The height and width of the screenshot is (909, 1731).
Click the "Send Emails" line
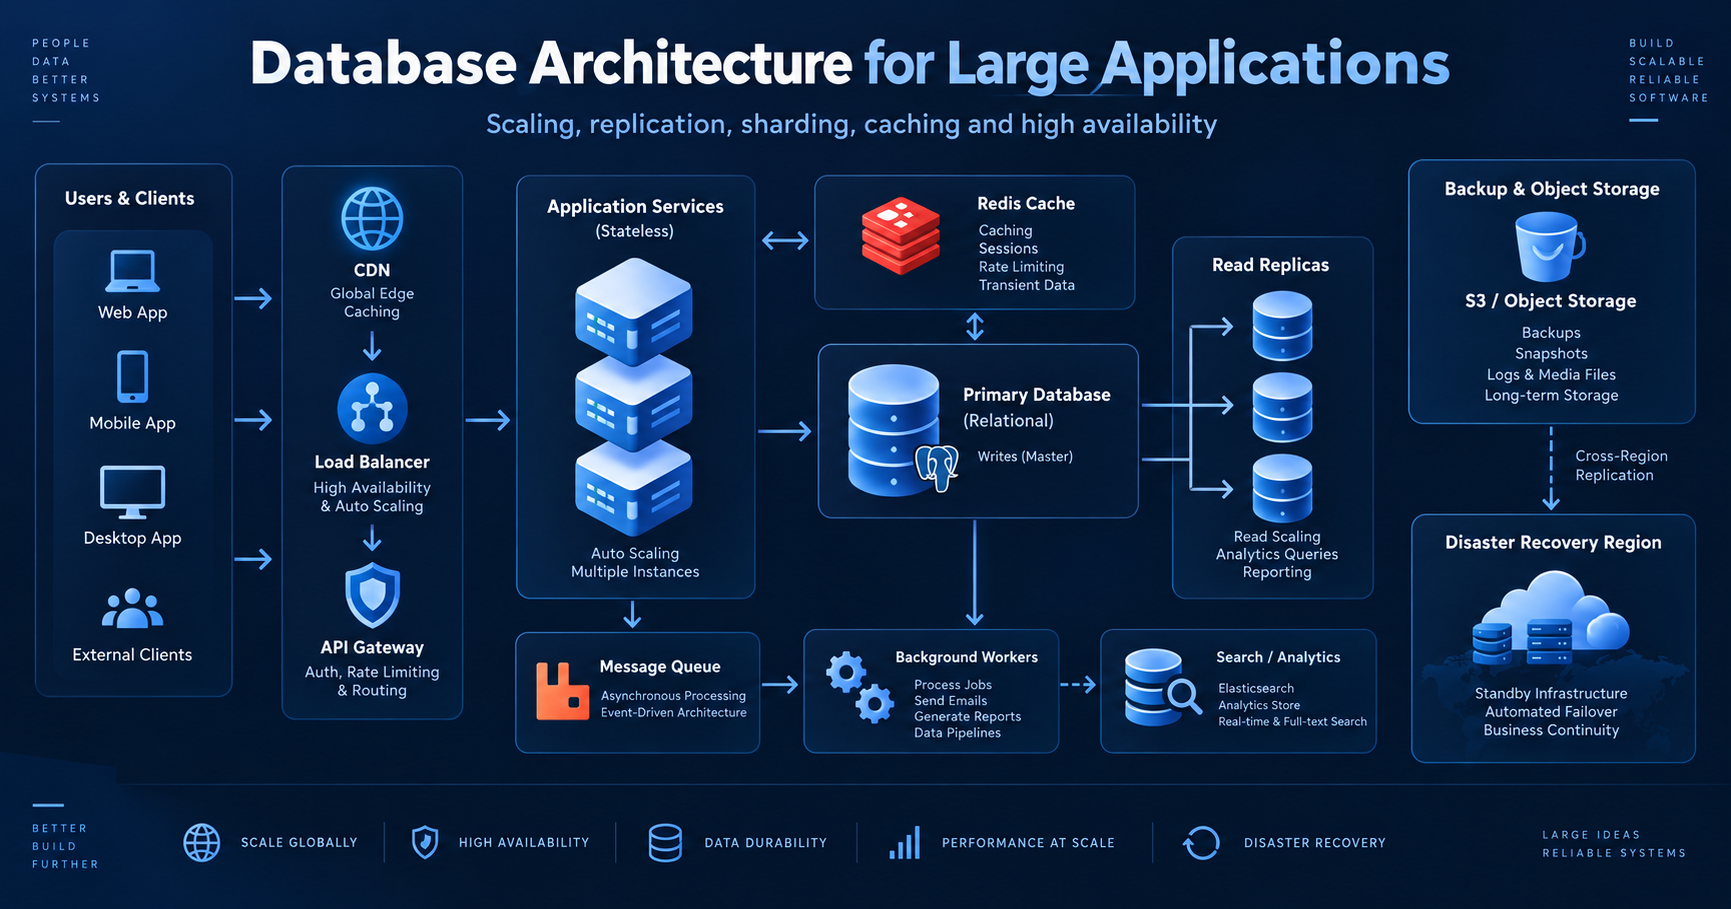click(950, 701)
